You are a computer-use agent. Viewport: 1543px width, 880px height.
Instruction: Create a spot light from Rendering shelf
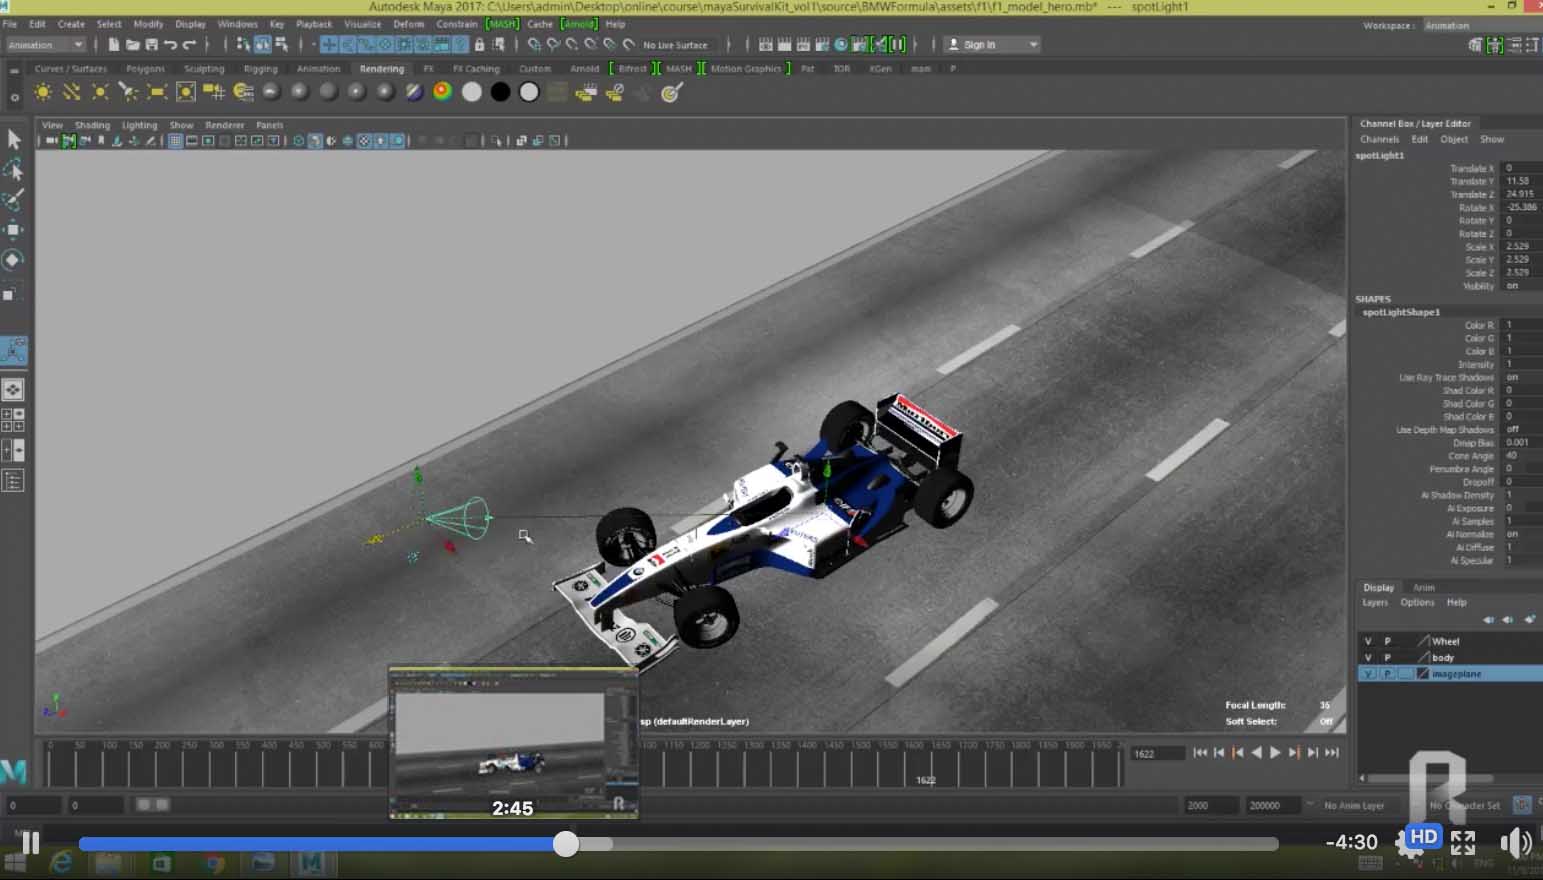[128, 92]
